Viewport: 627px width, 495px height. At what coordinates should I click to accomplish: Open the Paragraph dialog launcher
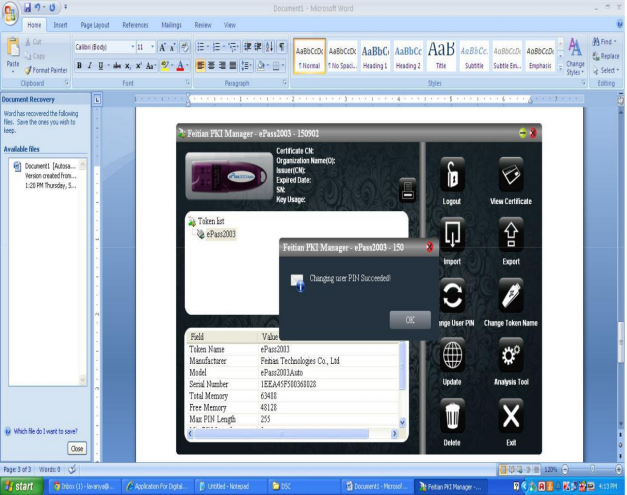pyautogui.click(x=285, y=83)
